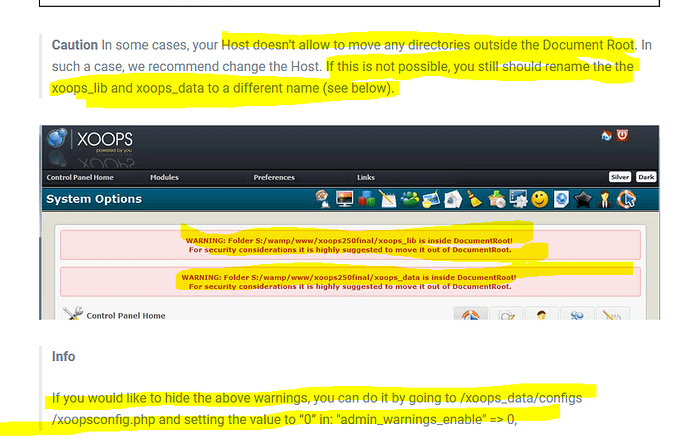Viewport: 690px width, 439px height.
Task: Open the Avatars system option icon
Action: click(x=323, y=199)
